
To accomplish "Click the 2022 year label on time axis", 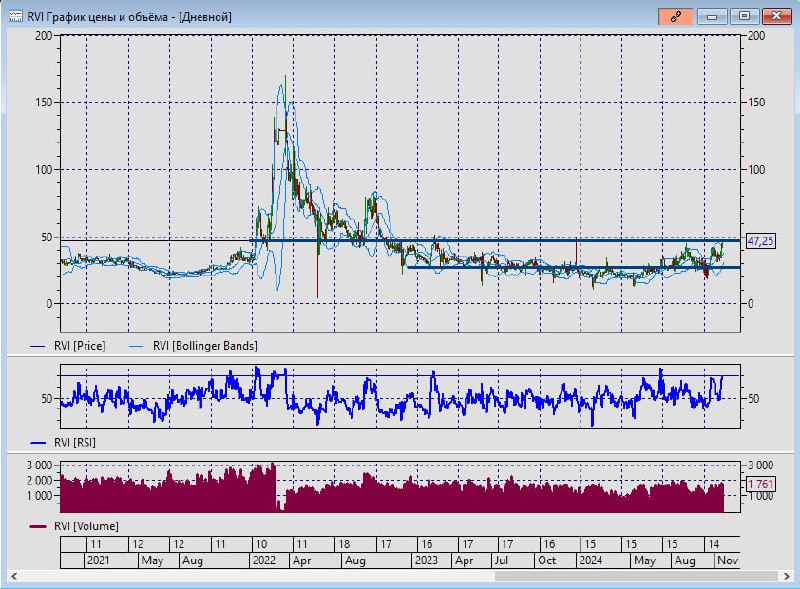I will (x=264, y=560).
